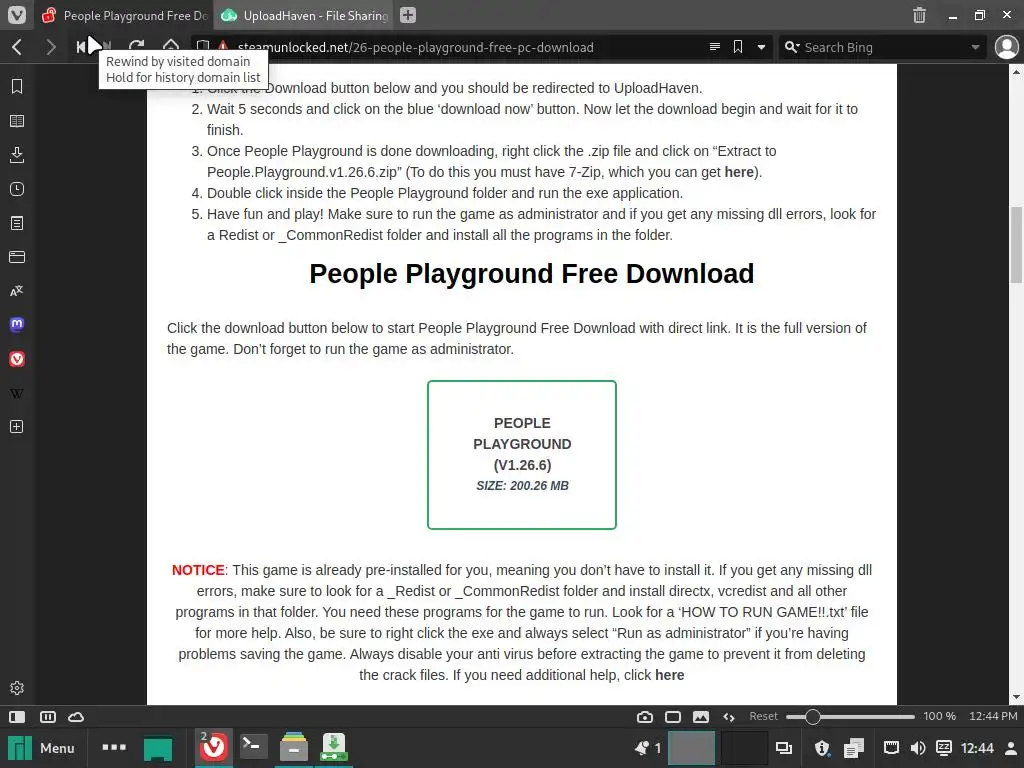
Task: Go back one page
Action: point(18,47)
